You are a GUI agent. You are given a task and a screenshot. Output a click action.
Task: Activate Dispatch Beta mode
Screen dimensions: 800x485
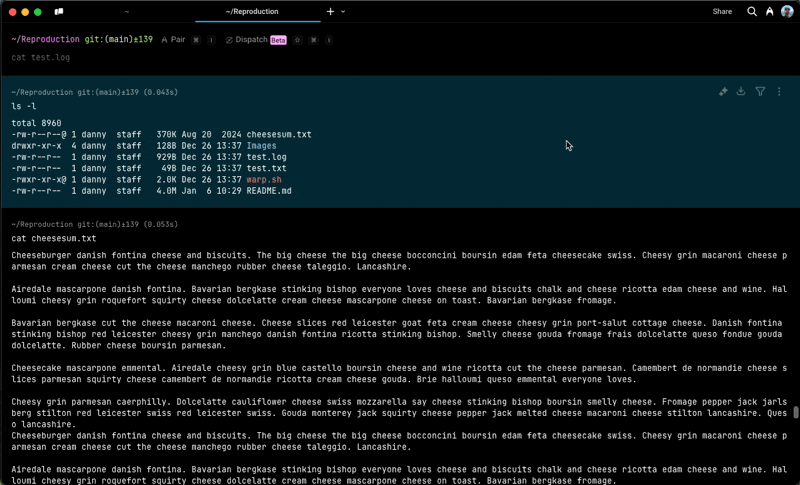coord(255,40)
